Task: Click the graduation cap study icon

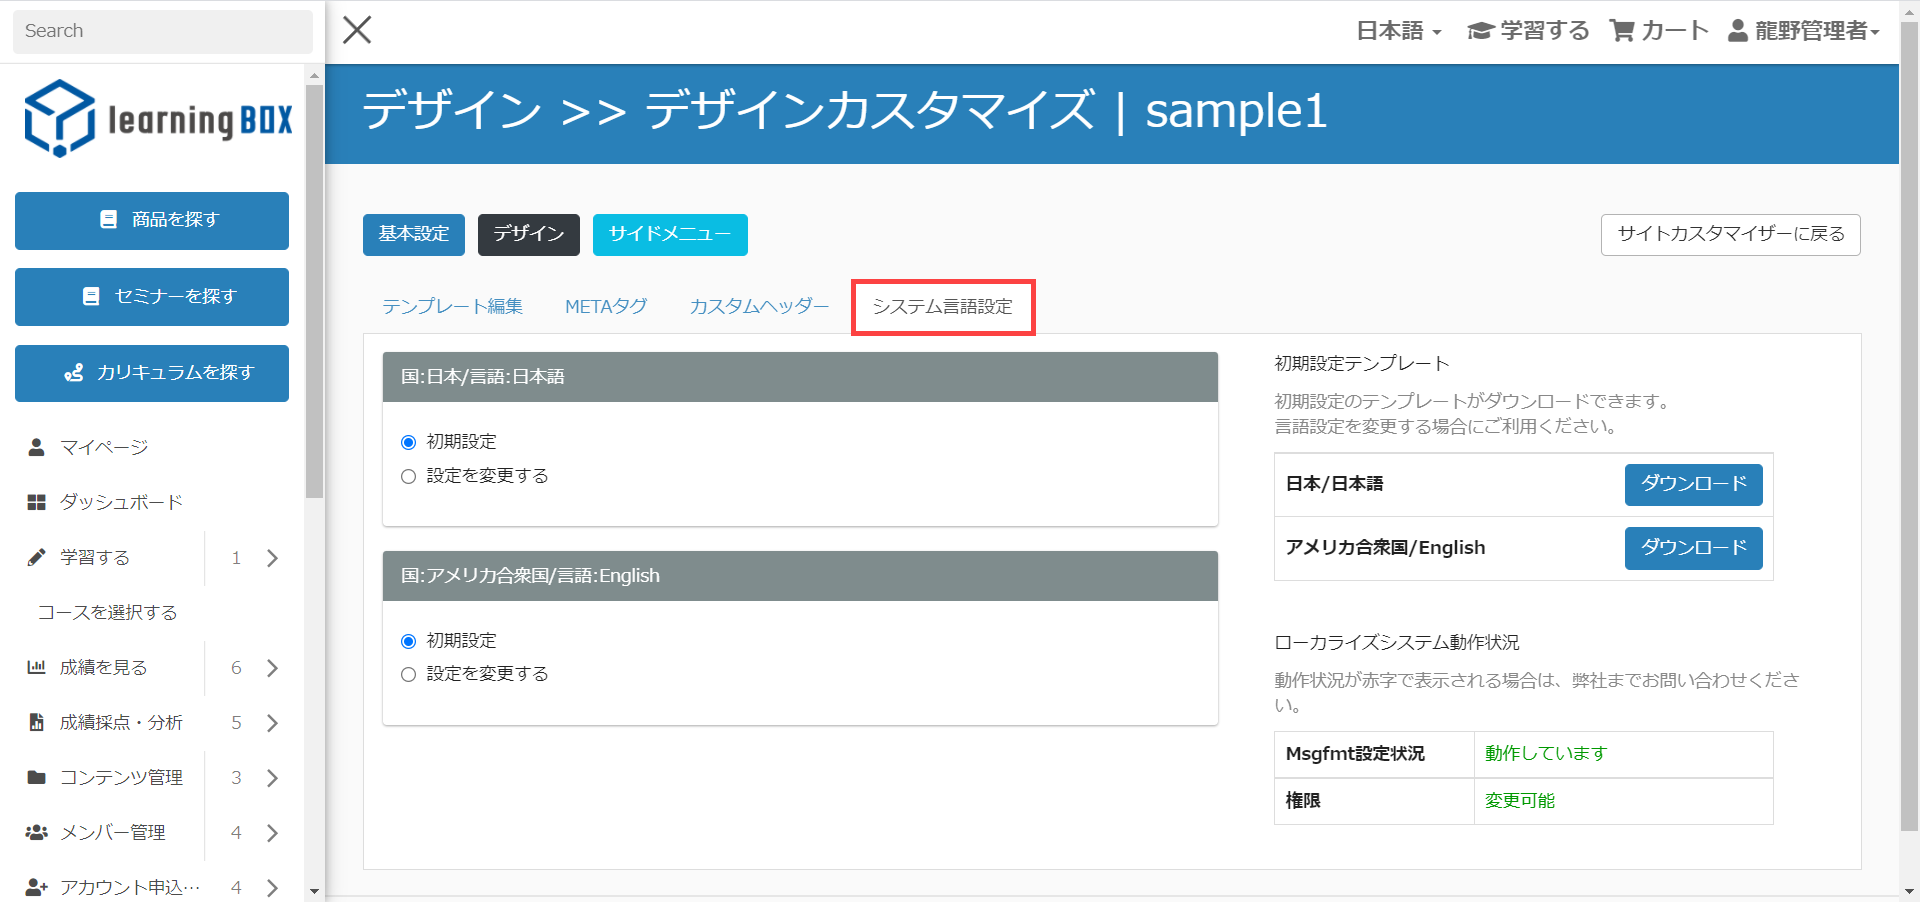Action: 1480,31
